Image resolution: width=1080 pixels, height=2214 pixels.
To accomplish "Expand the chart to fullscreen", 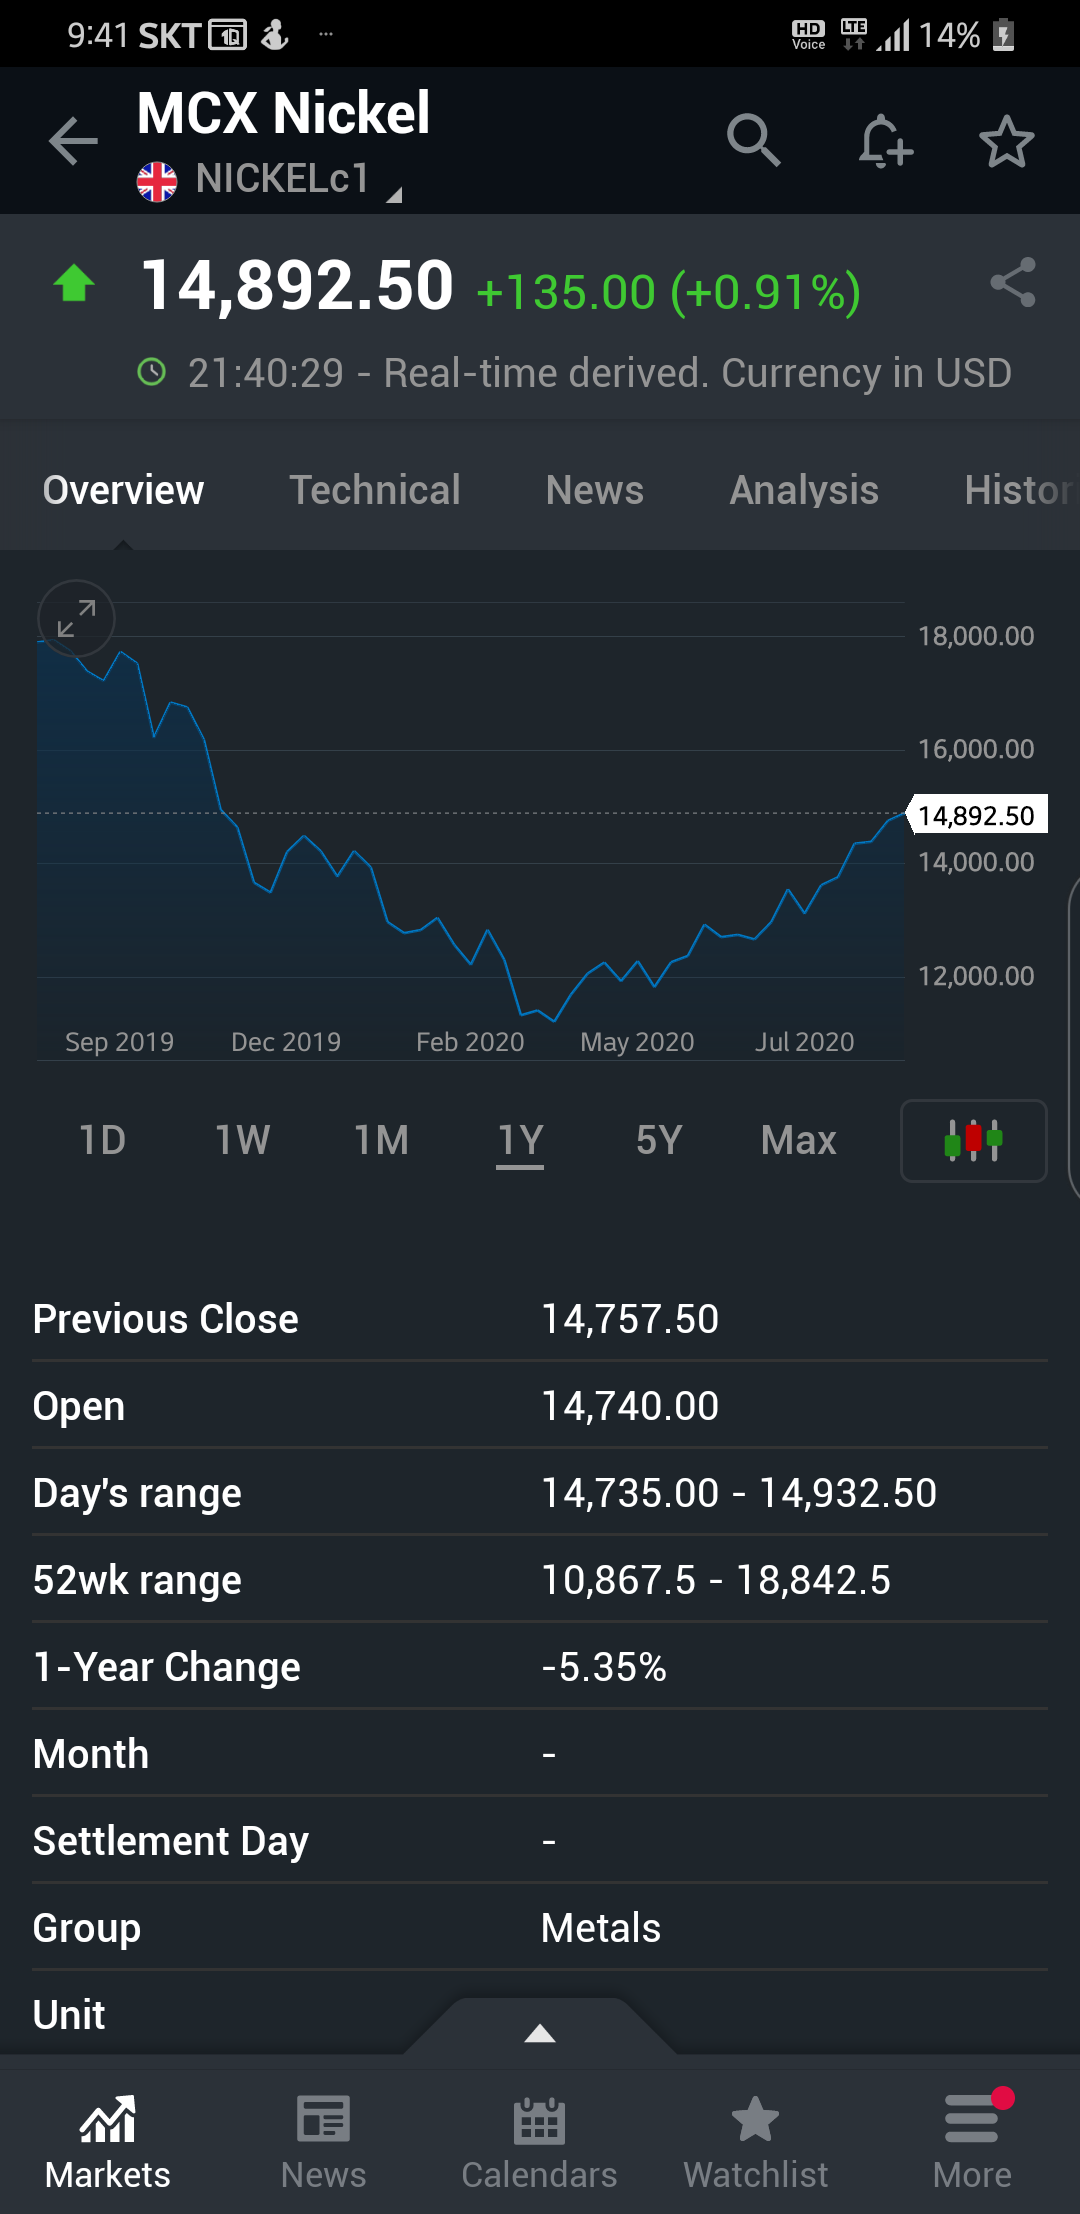I will [x=76, y=618].
